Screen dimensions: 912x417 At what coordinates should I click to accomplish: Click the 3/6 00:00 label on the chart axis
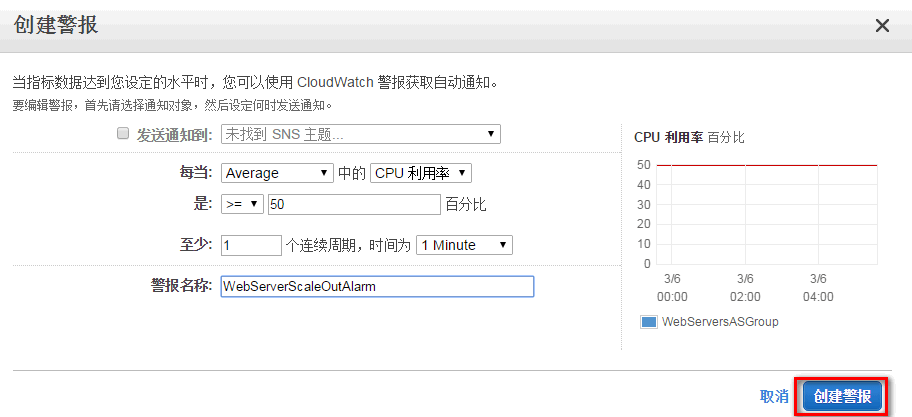click(x=672, y=288)
